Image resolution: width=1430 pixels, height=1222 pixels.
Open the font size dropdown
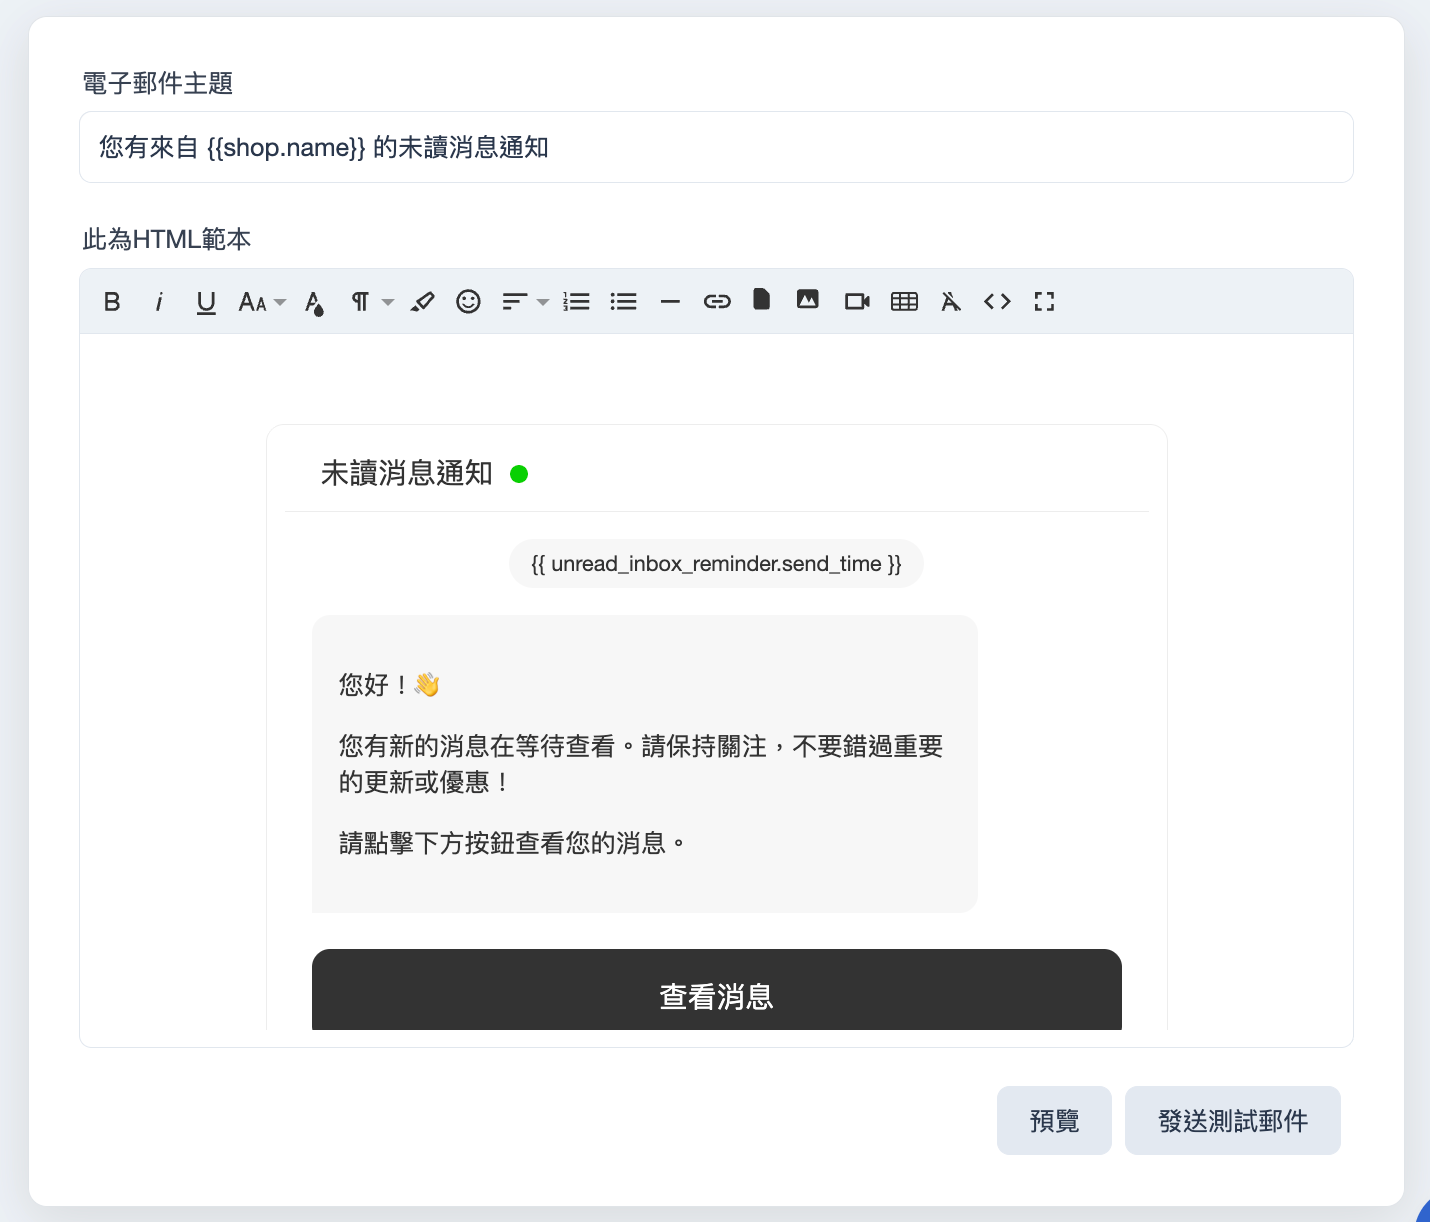(x=262, y=302)
